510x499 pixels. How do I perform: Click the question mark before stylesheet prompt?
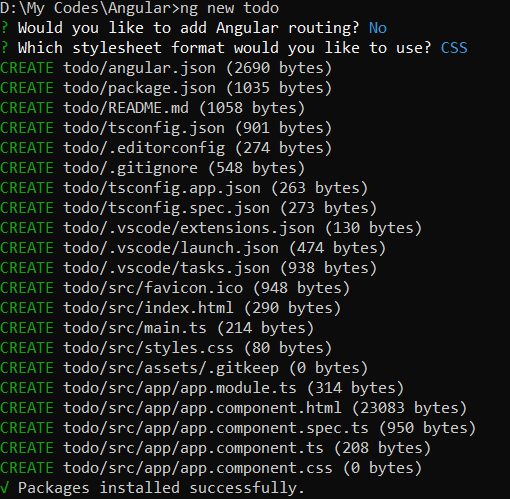[x=4, y=48]
